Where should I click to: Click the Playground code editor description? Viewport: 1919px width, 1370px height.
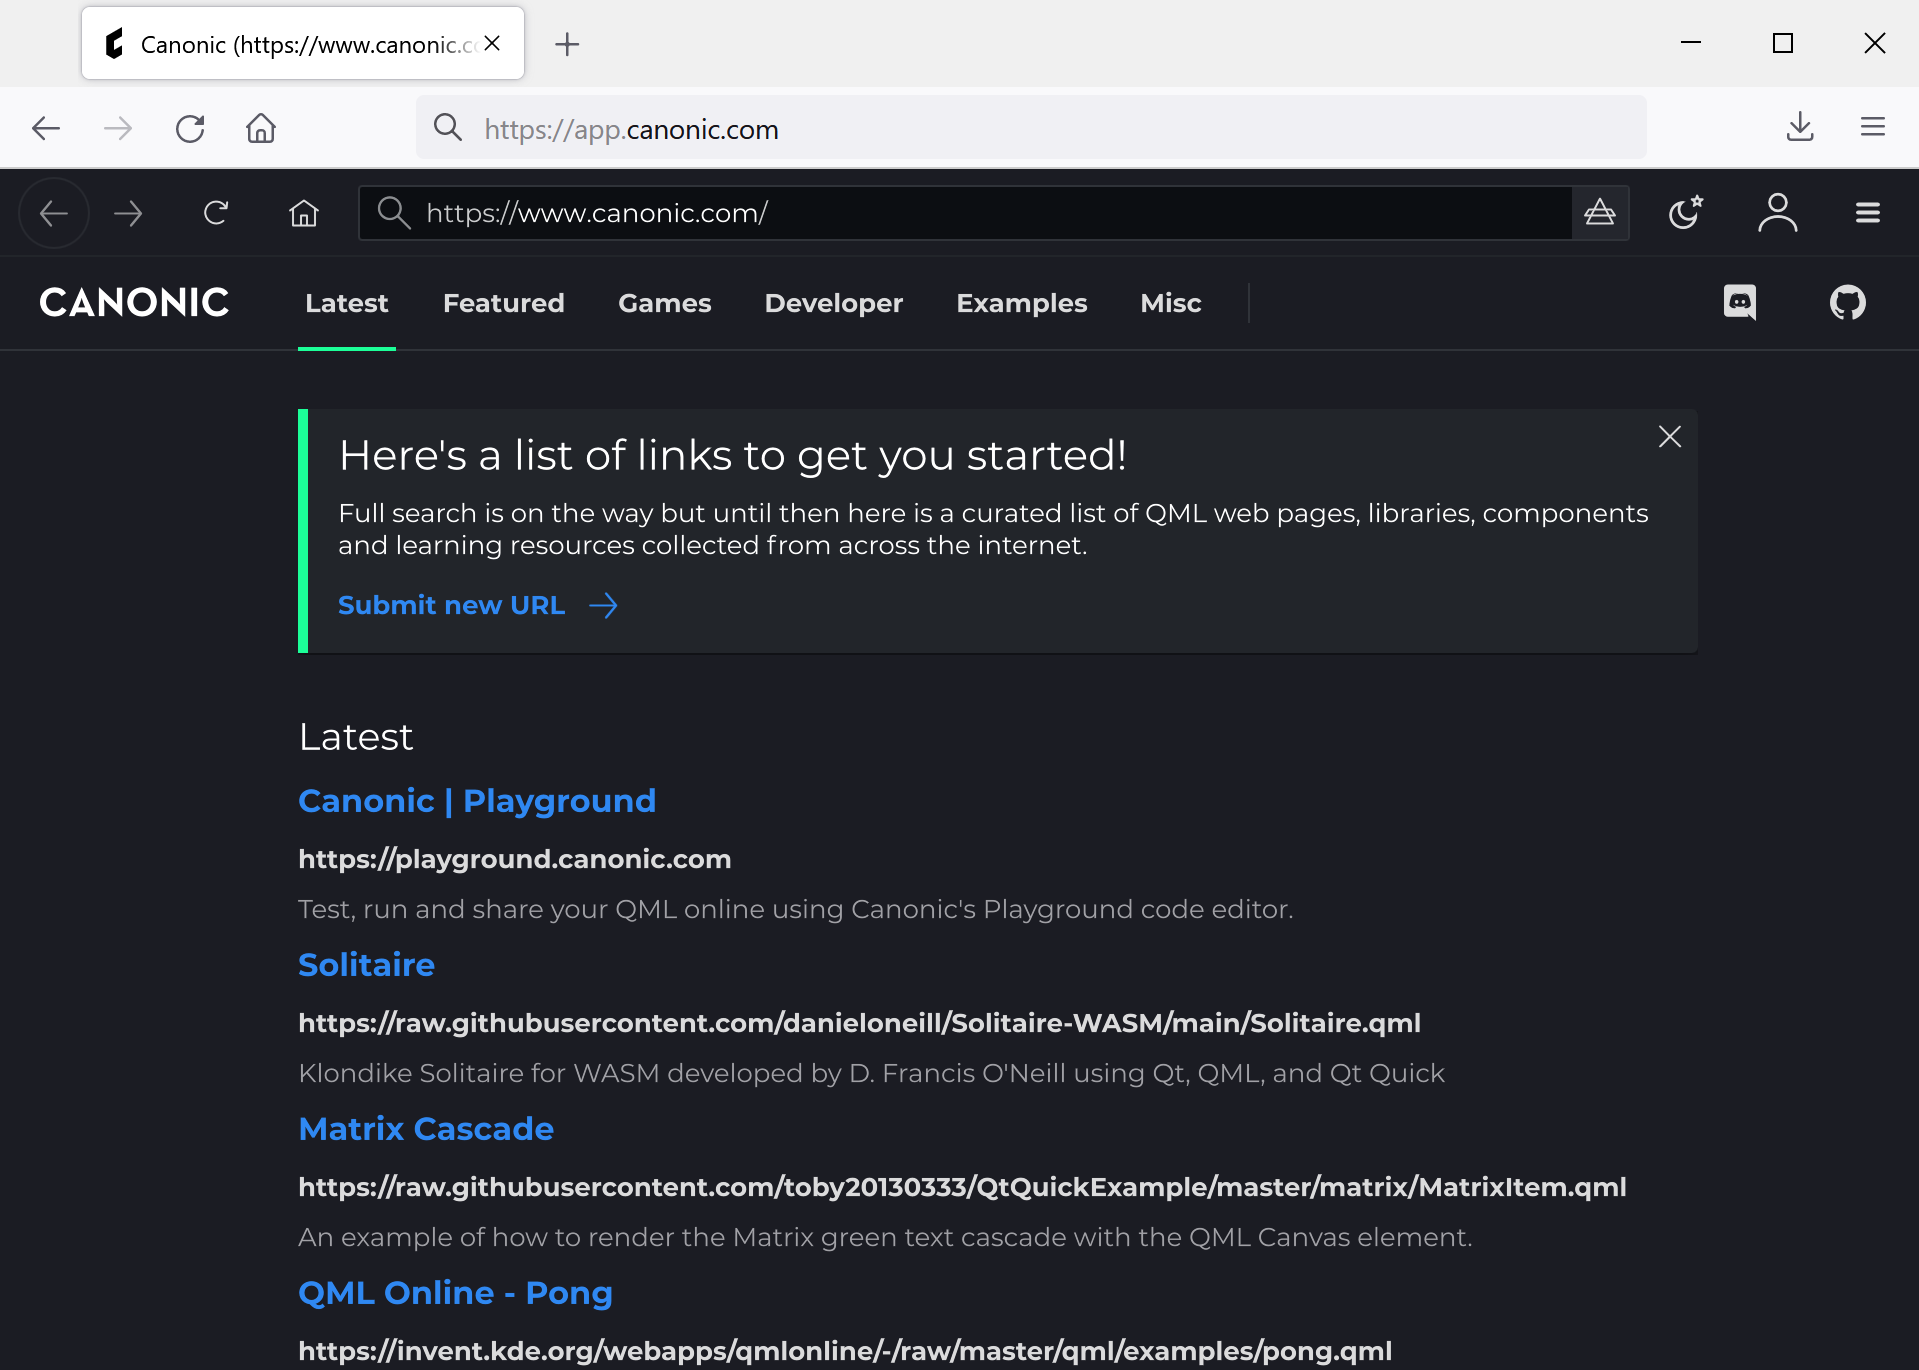click(x=796, y=909)
